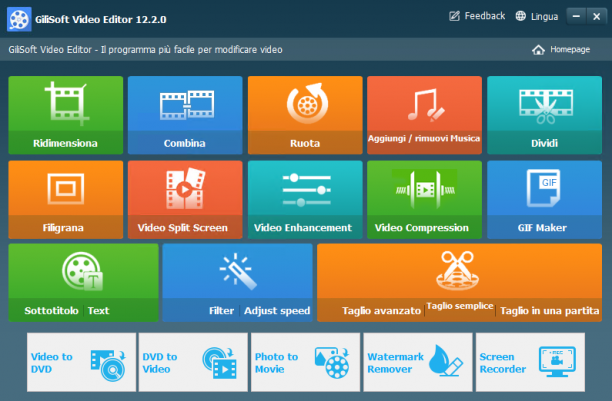Click the Sottotitolo option
This screenshot has height=401, width=612.
(51, 311)
